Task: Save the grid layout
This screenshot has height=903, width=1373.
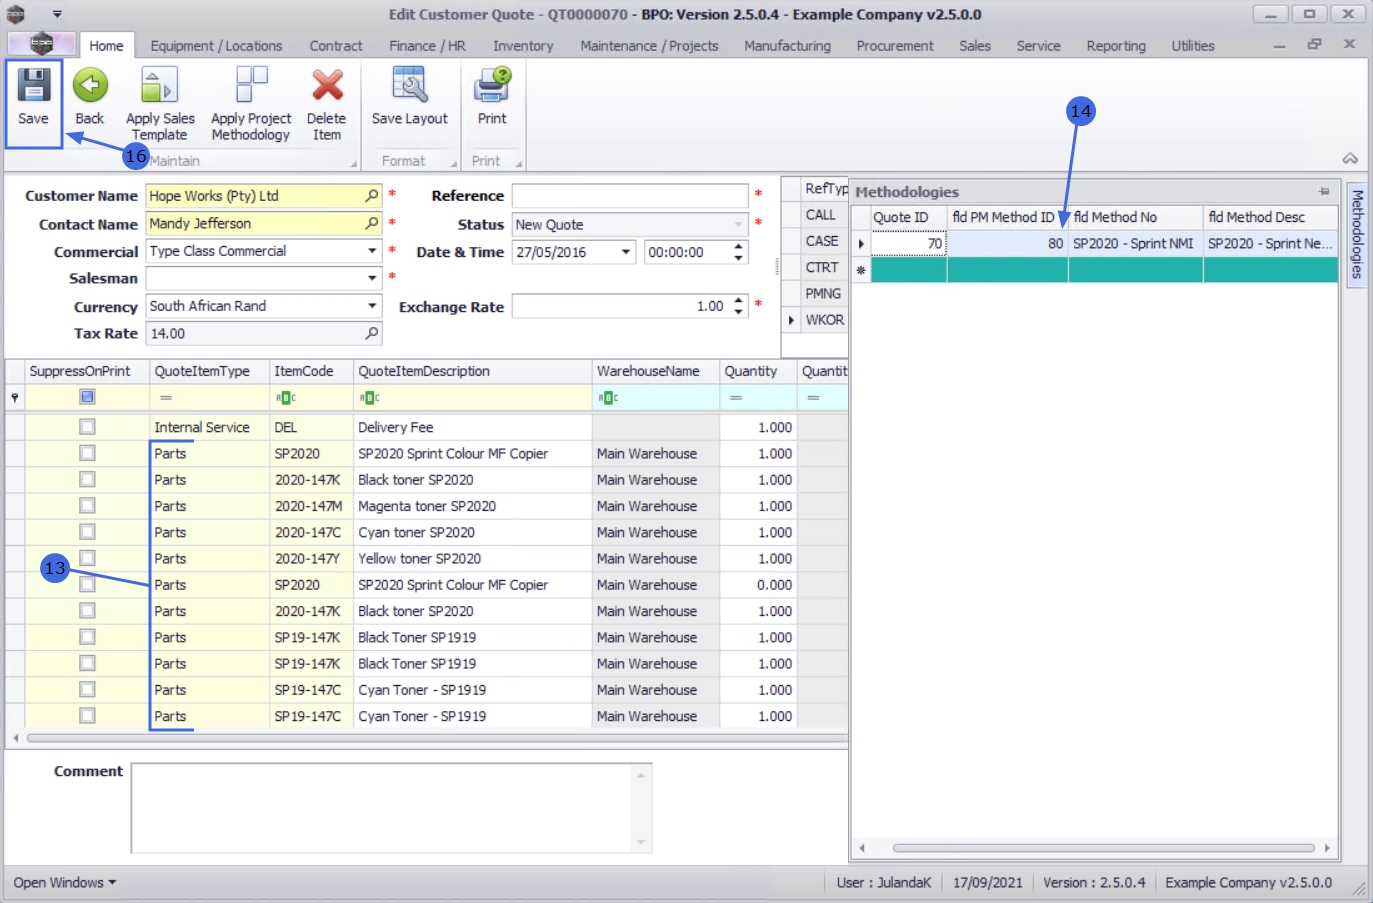Action: click(410, 98)
